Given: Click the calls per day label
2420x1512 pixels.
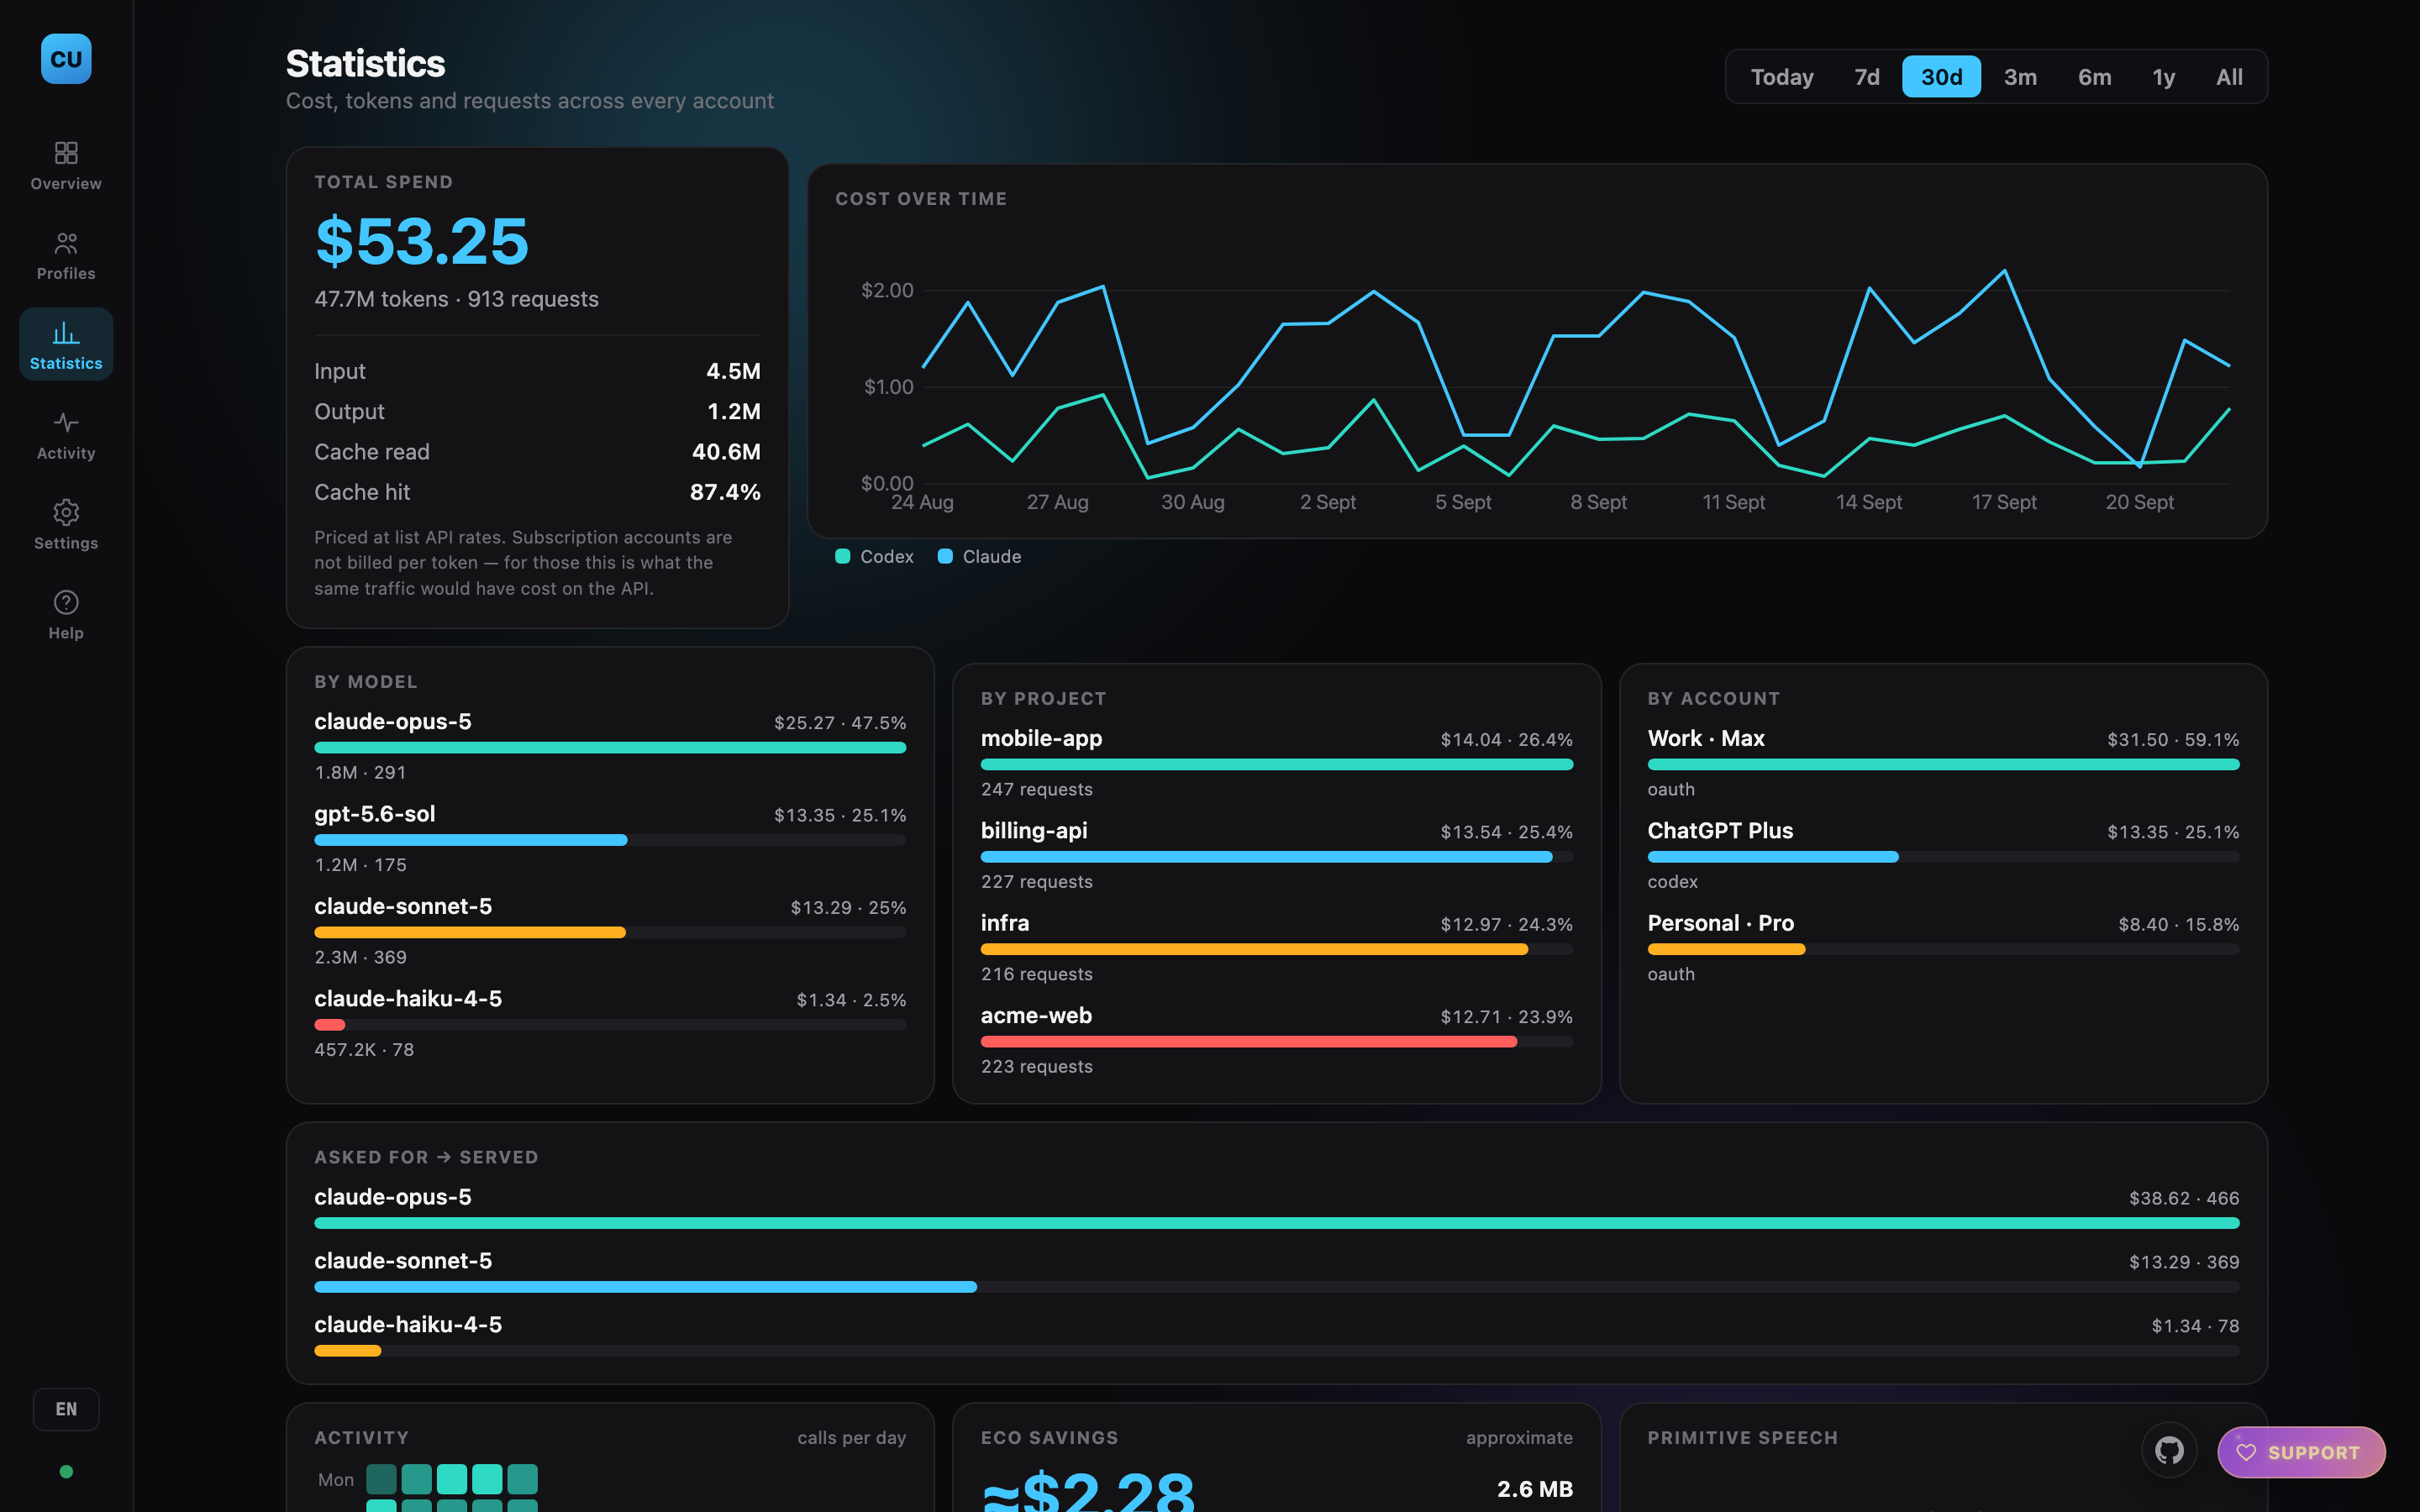Looking at the screenshot, I should [851, 1438].
